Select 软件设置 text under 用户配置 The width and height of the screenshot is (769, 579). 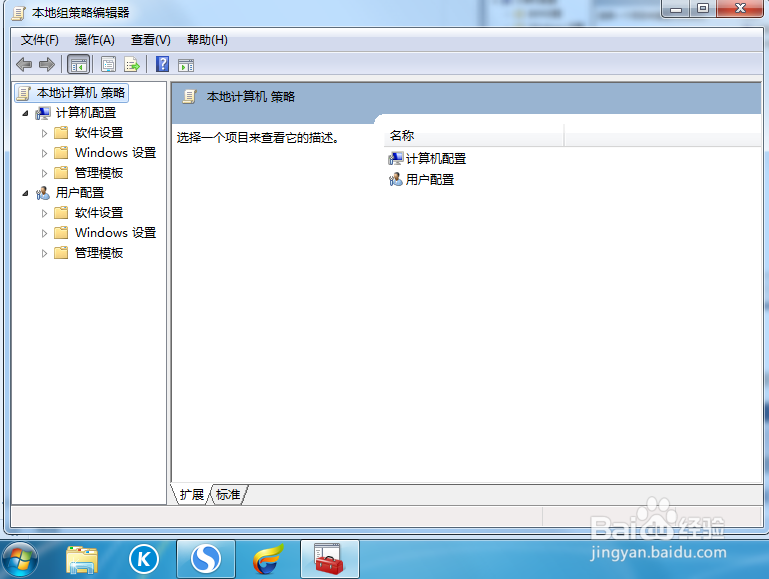pyautogui.click(x=99, y=213)
